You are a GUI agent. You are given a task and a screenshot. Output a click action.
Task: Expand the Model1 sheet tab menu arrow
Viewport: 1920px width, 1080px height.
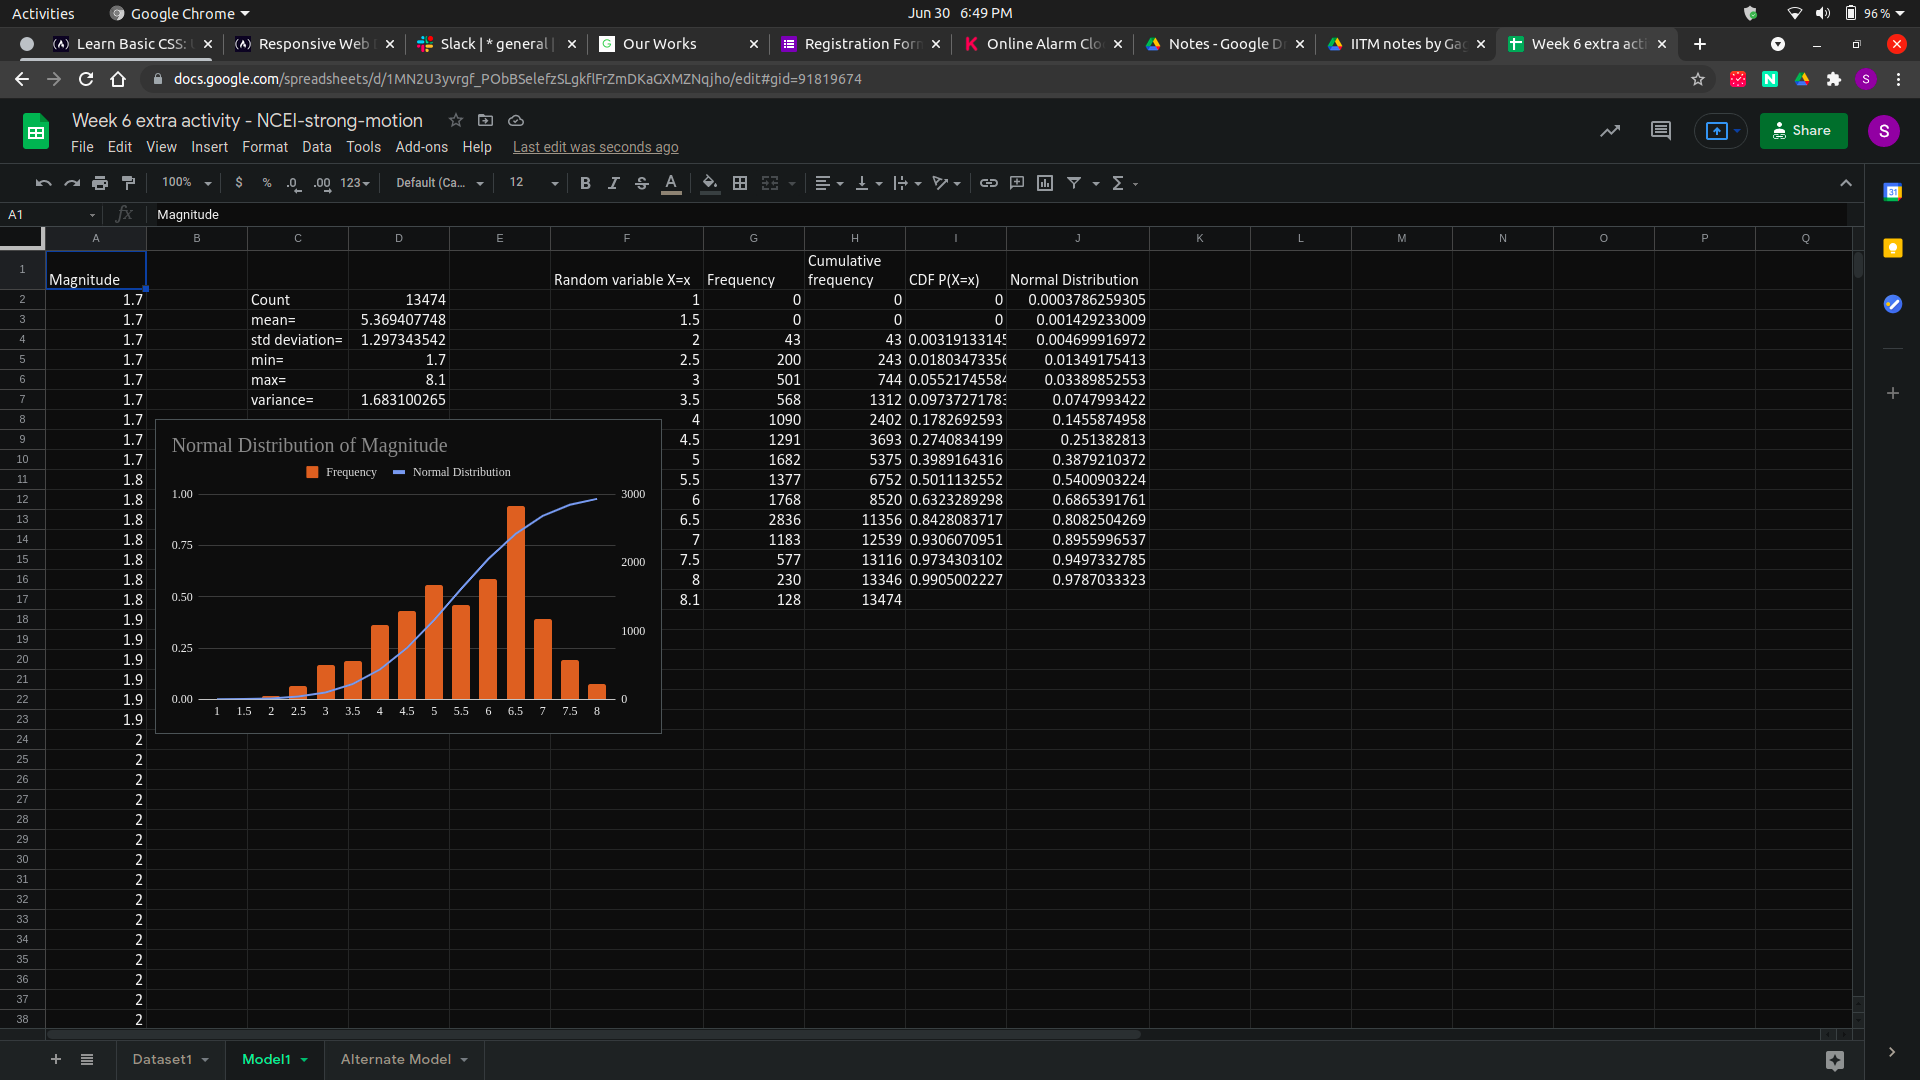click(304, 1060)
